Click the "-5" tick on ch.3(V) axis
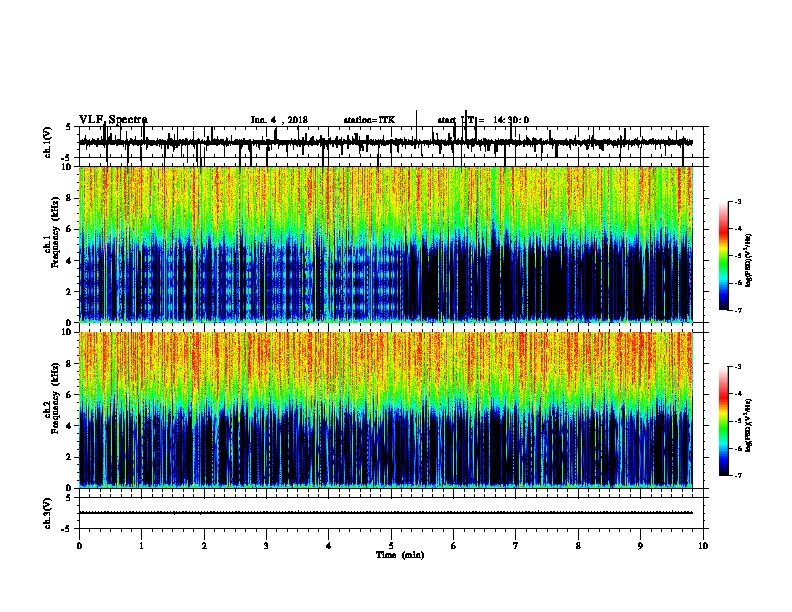The image size is (792, 612). tap(68, 529)
